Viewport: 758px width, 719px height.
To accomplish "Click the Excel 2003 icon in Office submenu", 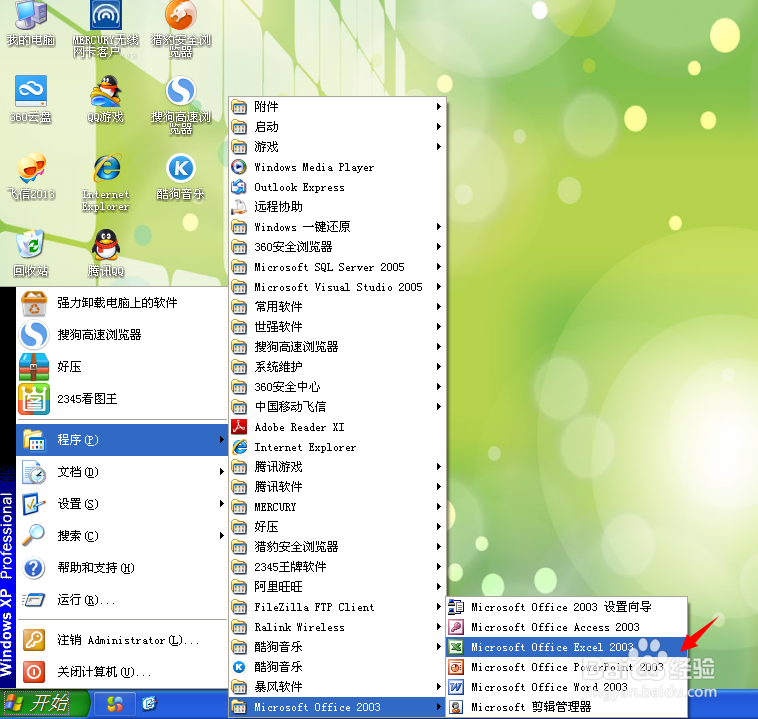I will (455, 647).
